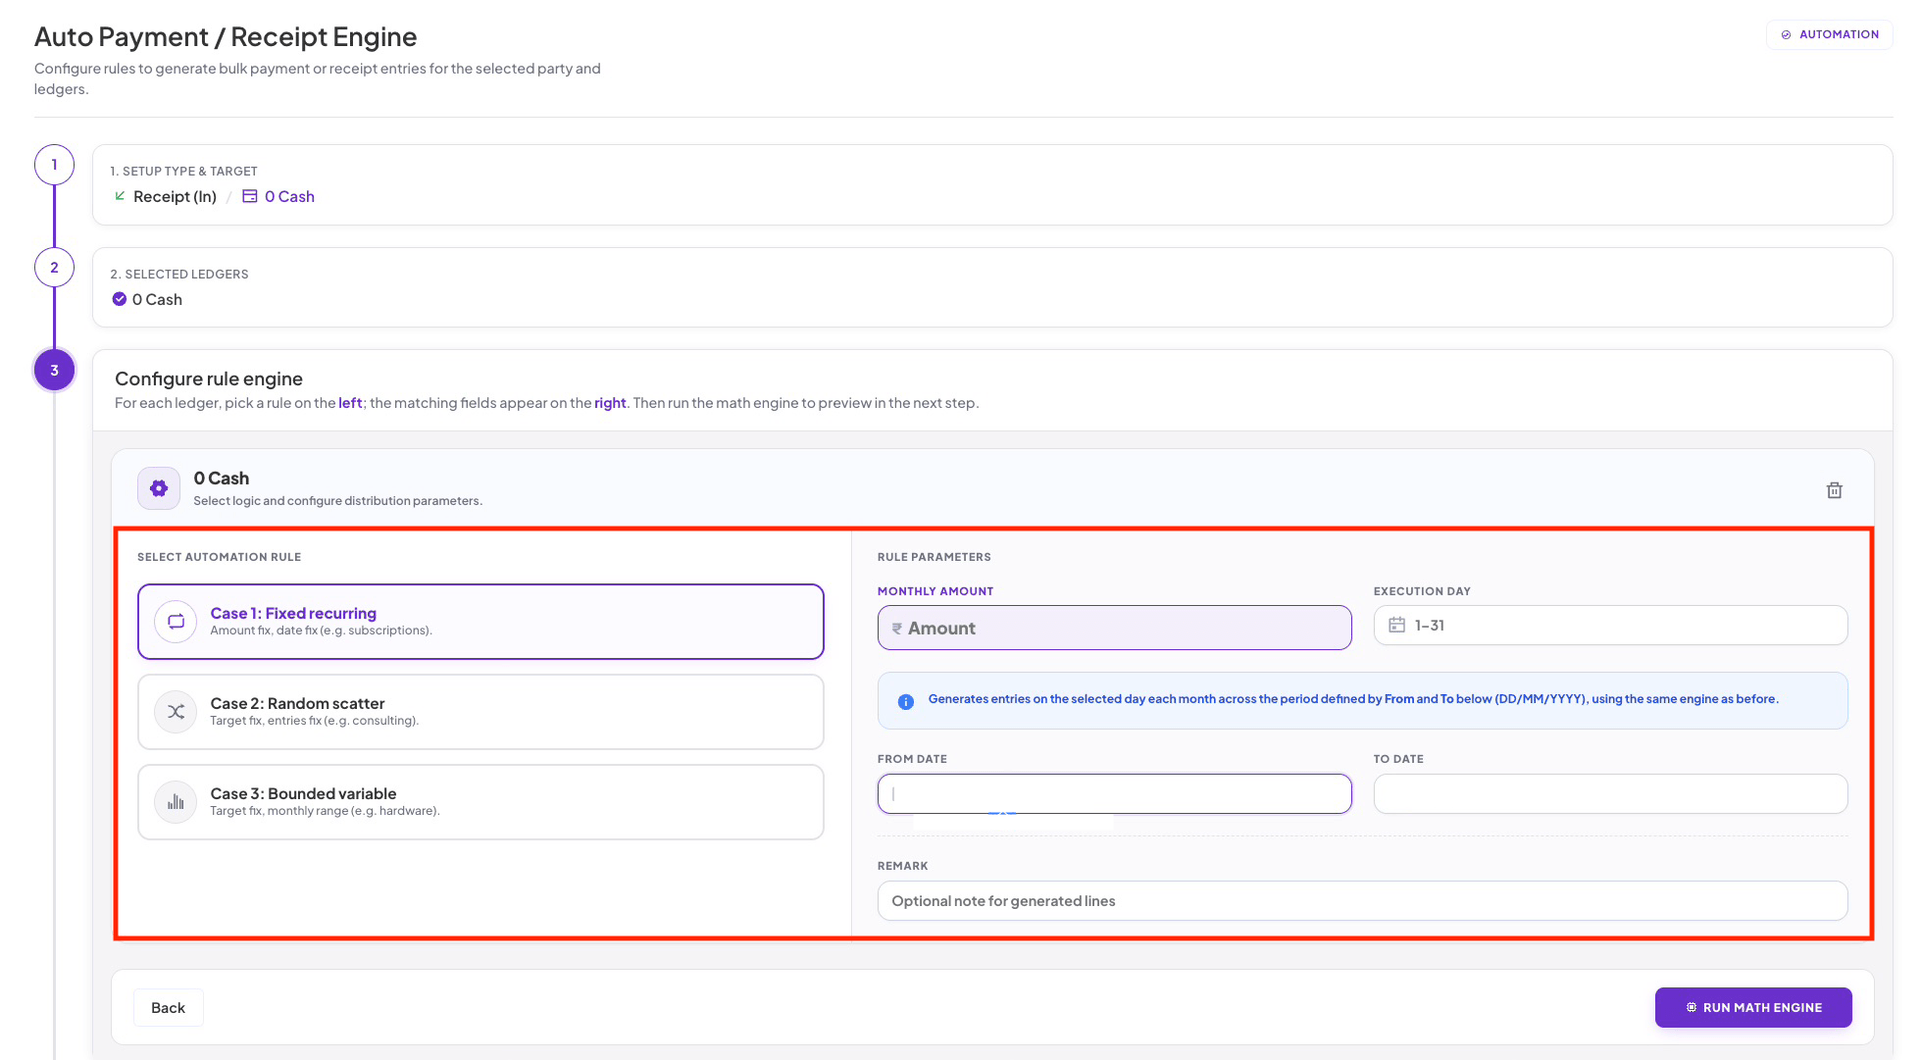Click the To Date input field
The width and height of the screenshot is (1920, 1060).
pos(1610,794)
